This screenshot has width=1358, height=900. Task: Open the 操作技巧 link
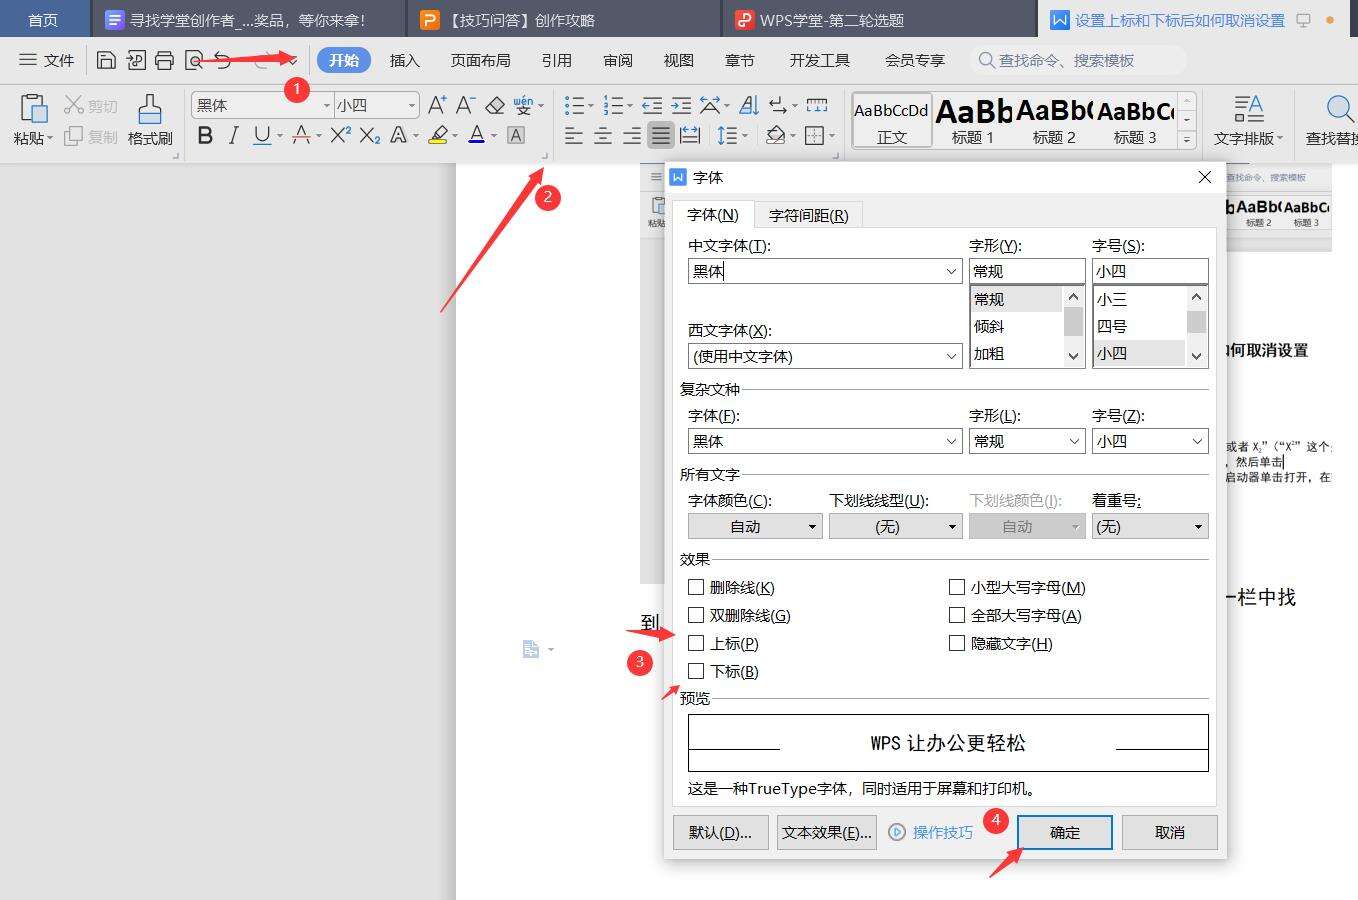coord(930,832)
